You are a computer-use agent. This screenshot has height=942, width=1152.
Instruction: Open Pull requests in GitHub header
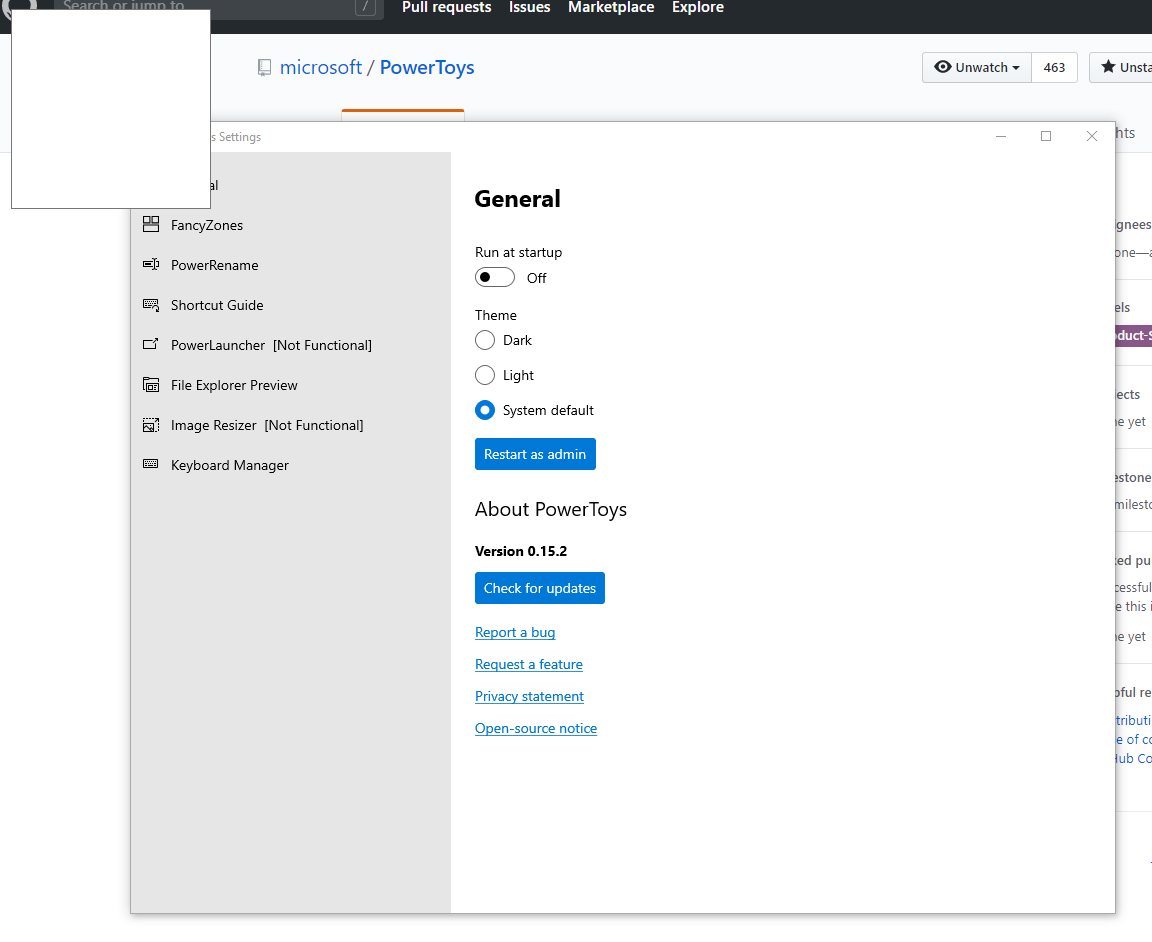pos(447,7)
